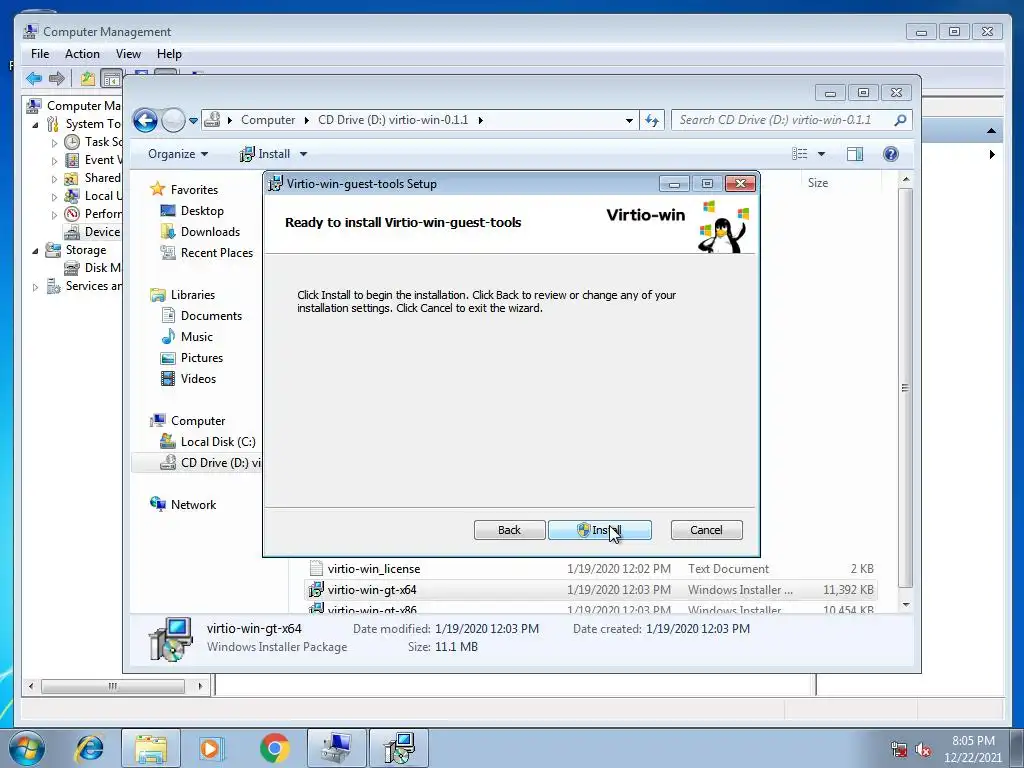Select Favorites in the navigation pane

coord(194,189)
